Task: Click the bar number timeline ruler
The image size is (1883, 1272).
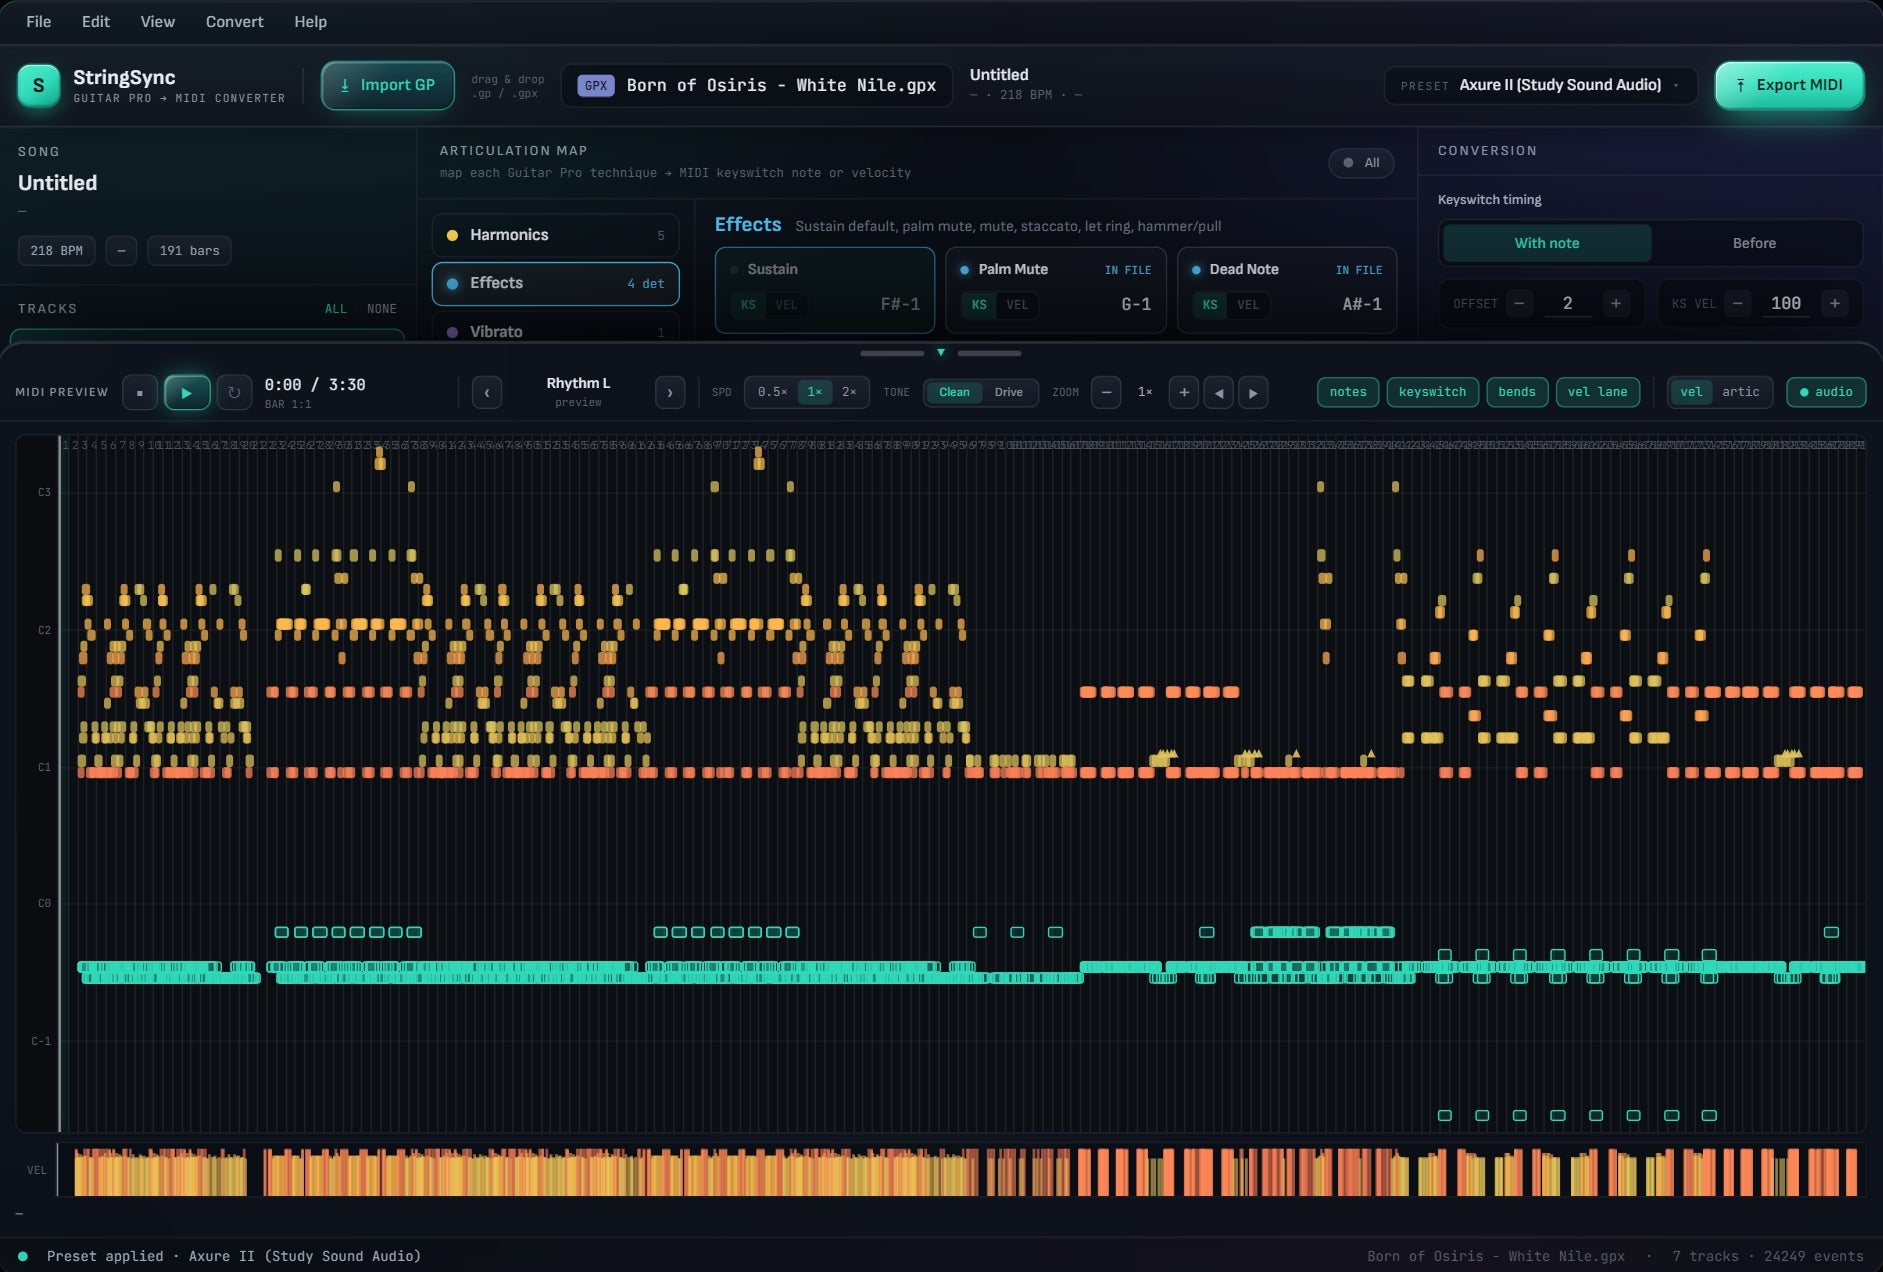Action: (962, 444)
